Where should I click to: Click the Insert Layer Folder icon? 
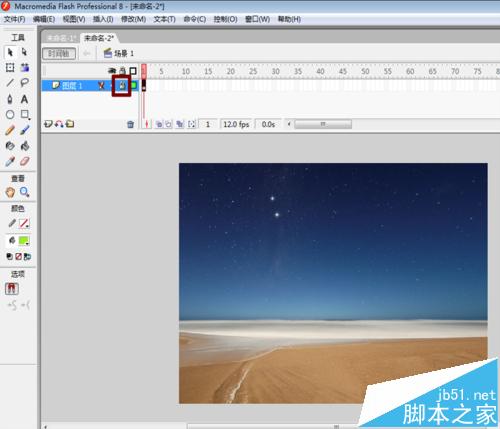70,124
